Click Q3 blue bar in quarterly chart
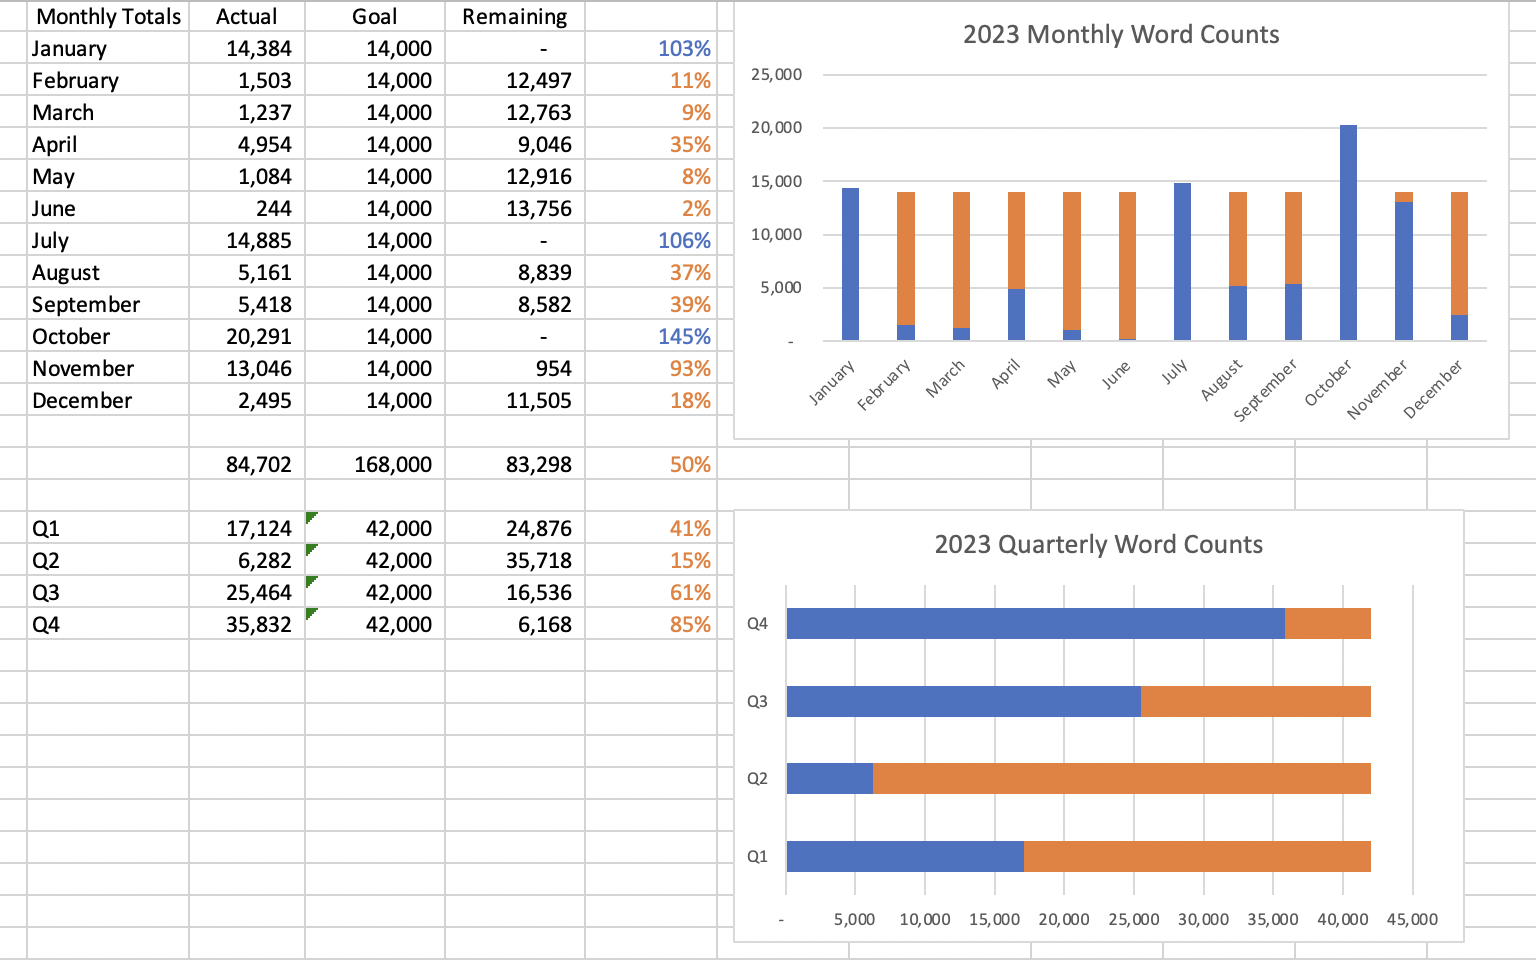The width and height of the screenshot is (1536, 960). point(964,701)
